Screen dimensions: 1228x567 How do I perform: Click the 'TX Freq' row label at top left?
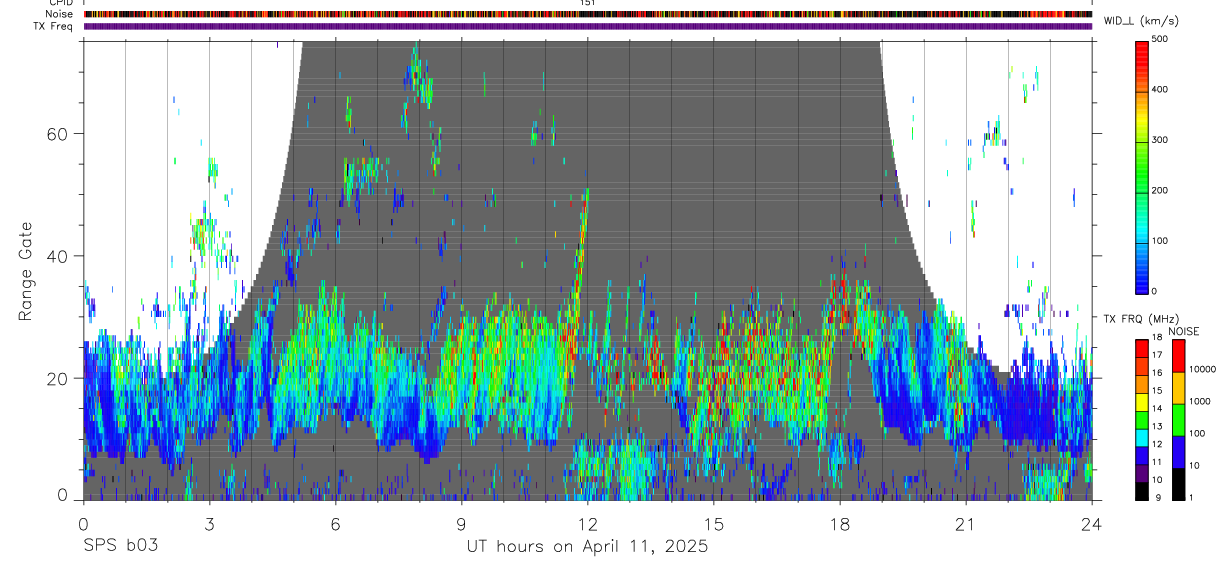(54, 26)
